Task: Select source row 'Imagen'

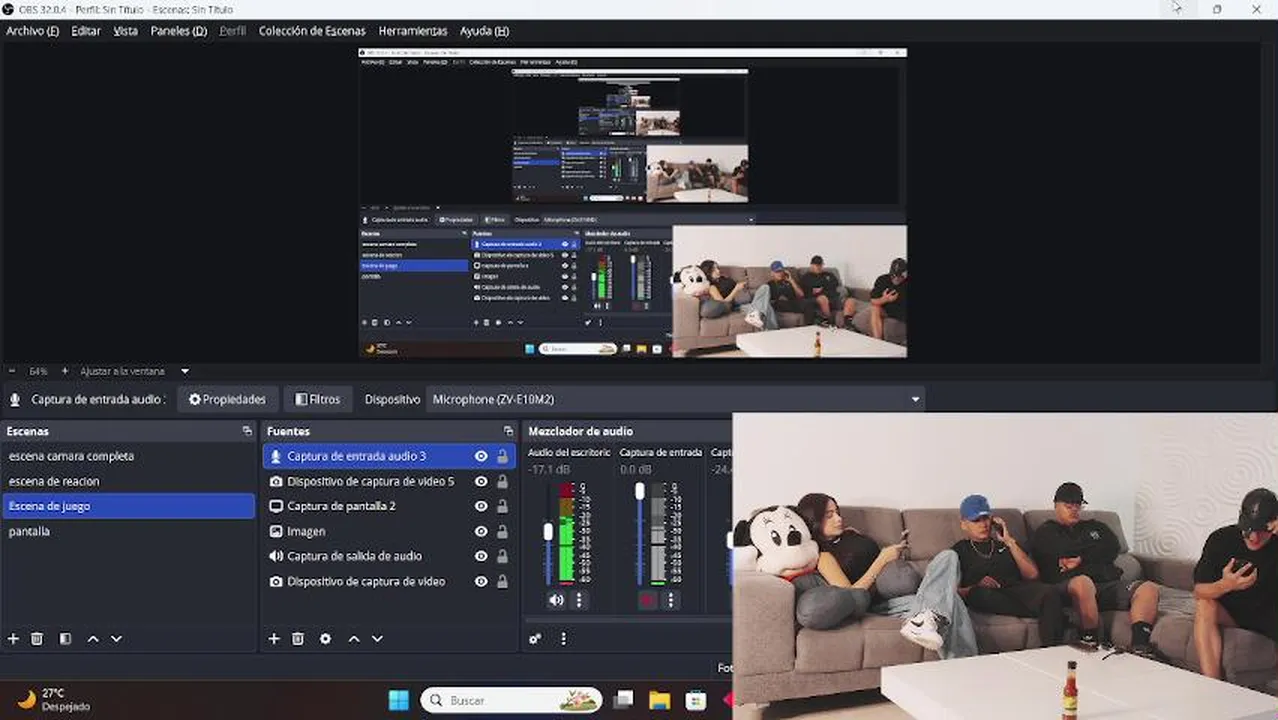Action: (389, 531)
